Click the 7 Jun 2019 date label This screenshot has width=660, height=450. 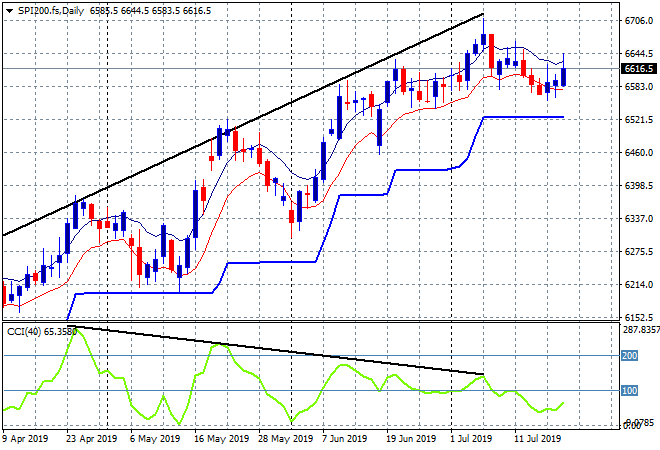coord(344,439)
